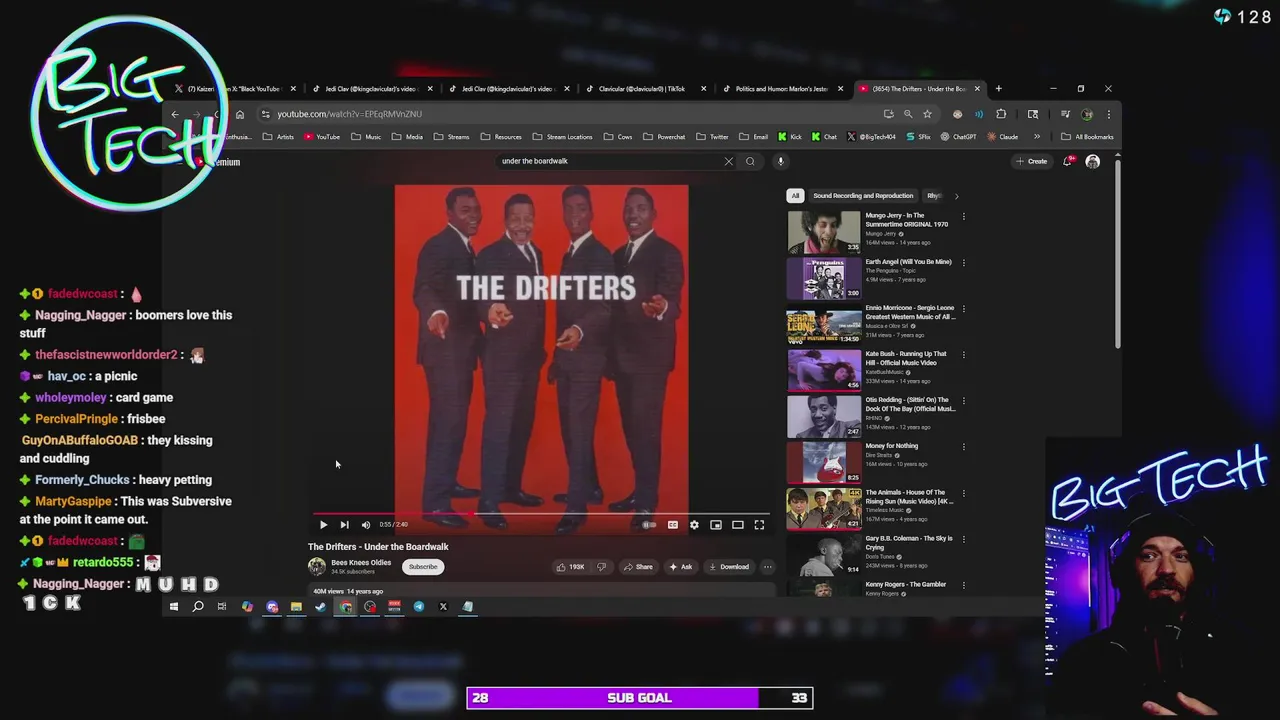Click the Ask button
Viewport: 1280px width, 720px height.
[x=681, y=567]
